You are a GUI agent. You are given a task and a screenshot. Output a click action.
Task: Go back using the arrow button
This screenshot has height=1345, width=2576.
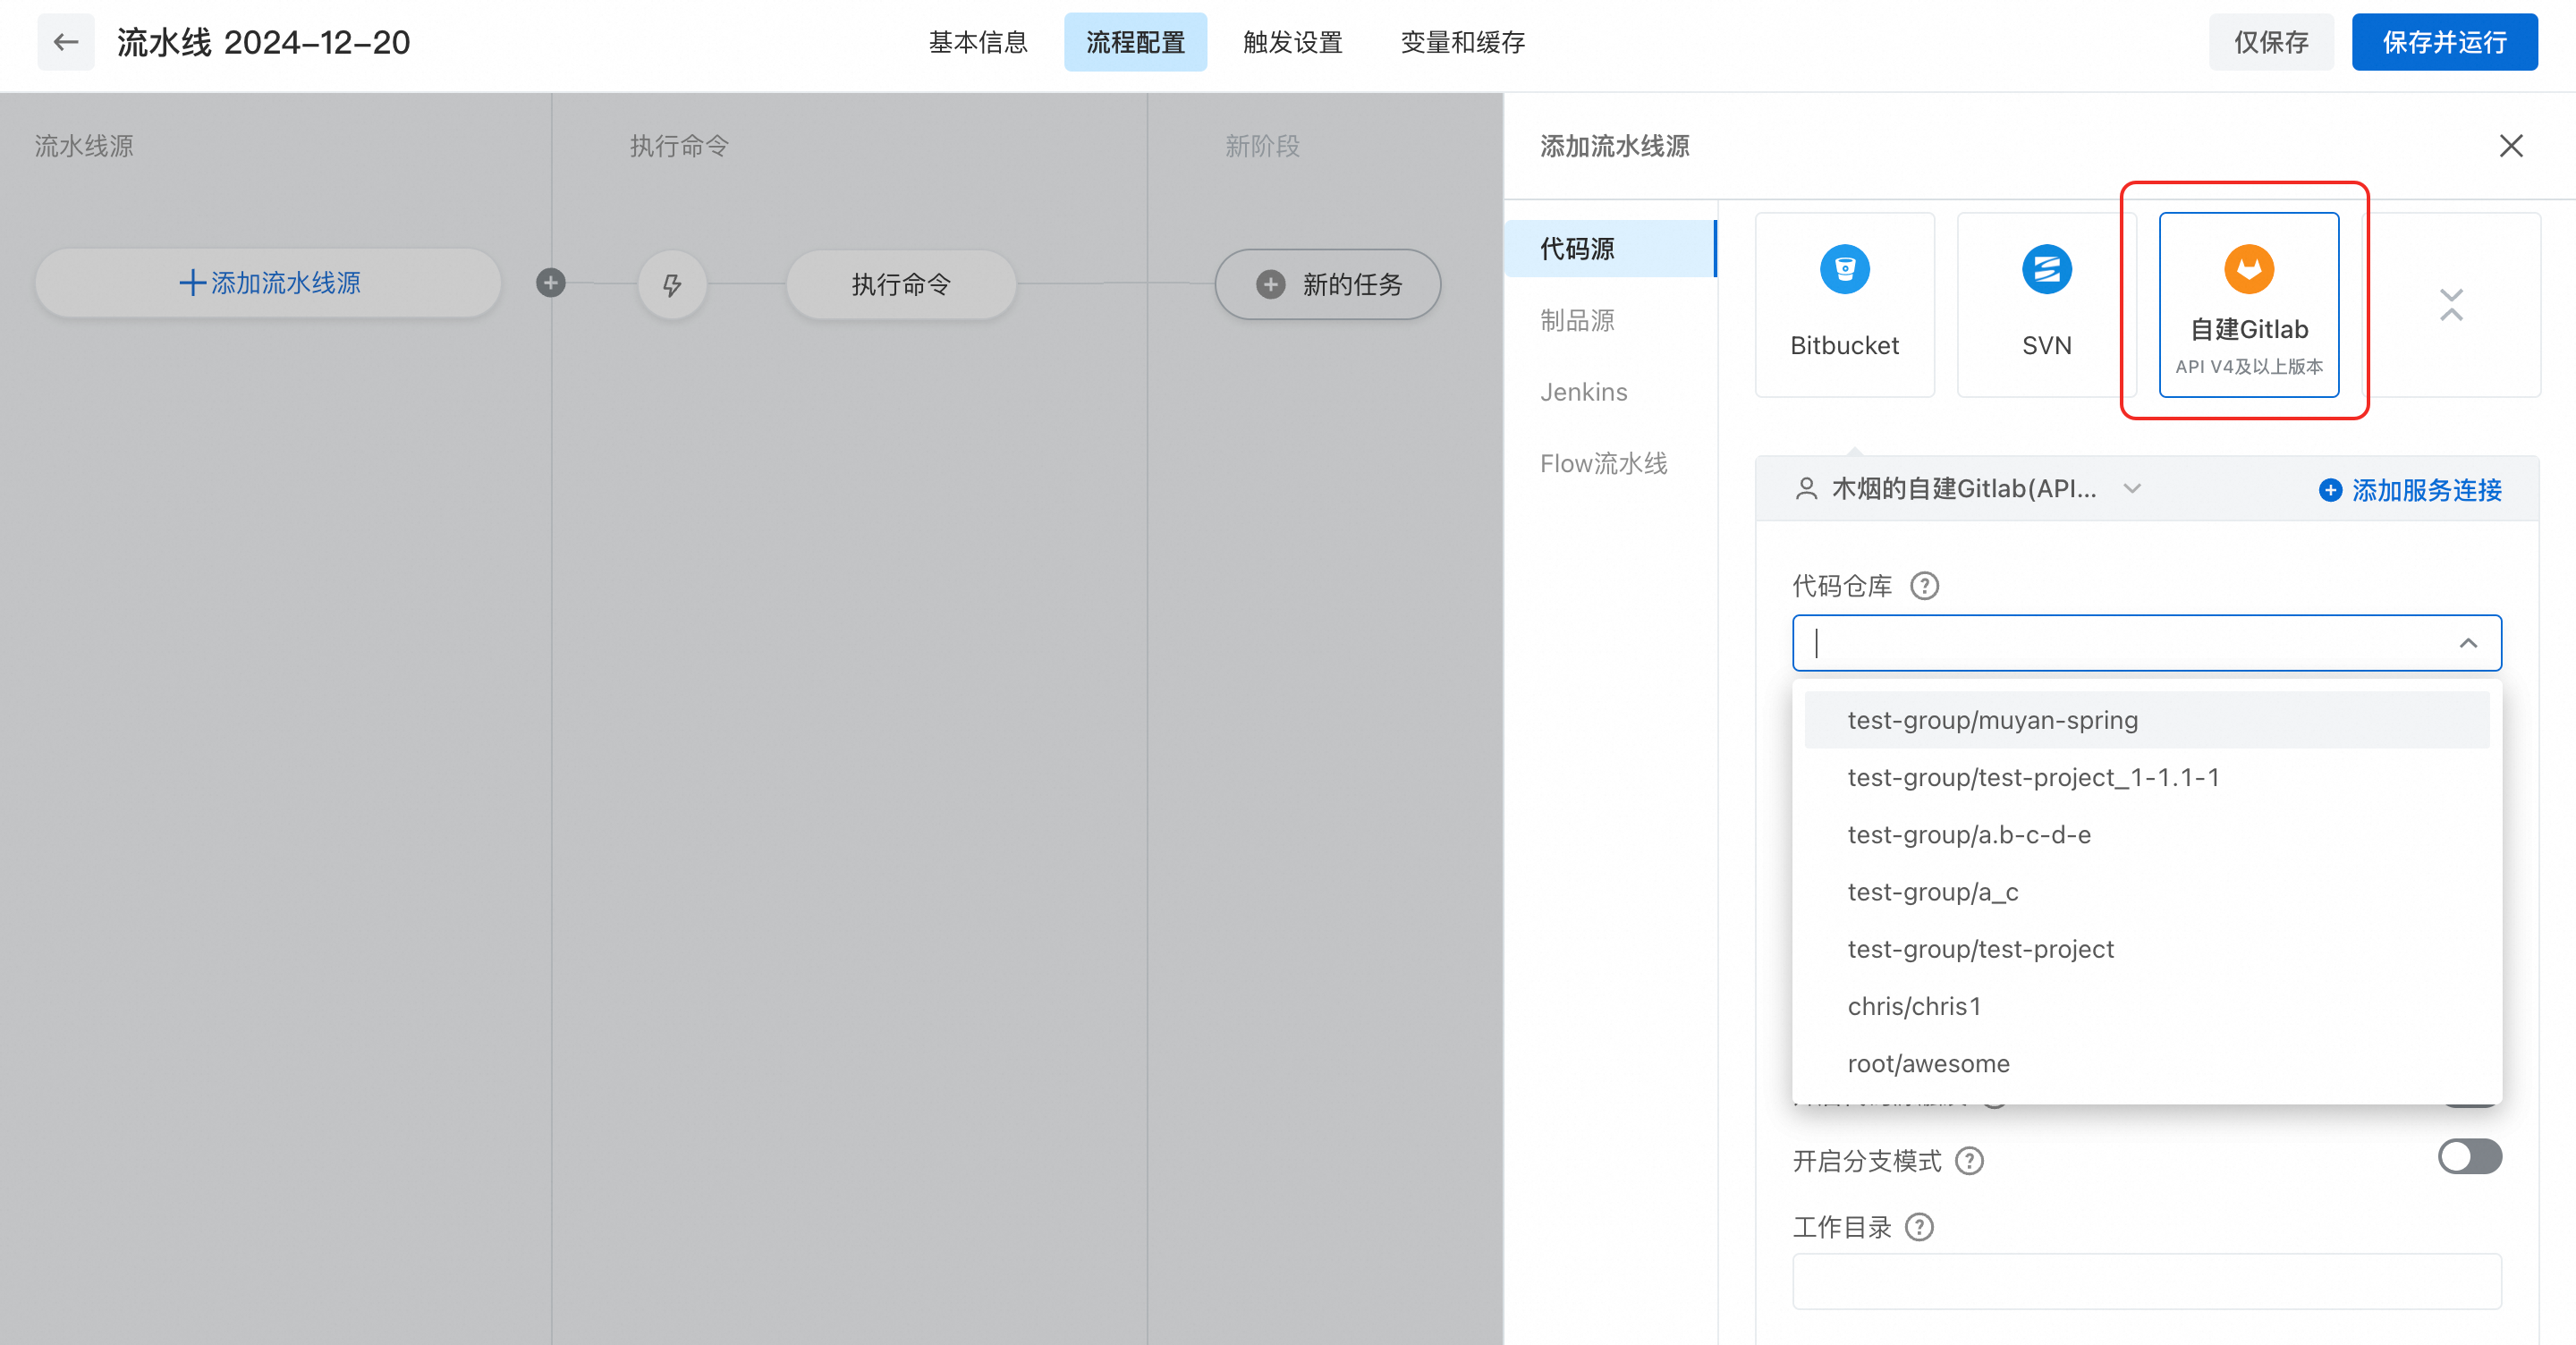pyautogui.click(x=66, y=42)
